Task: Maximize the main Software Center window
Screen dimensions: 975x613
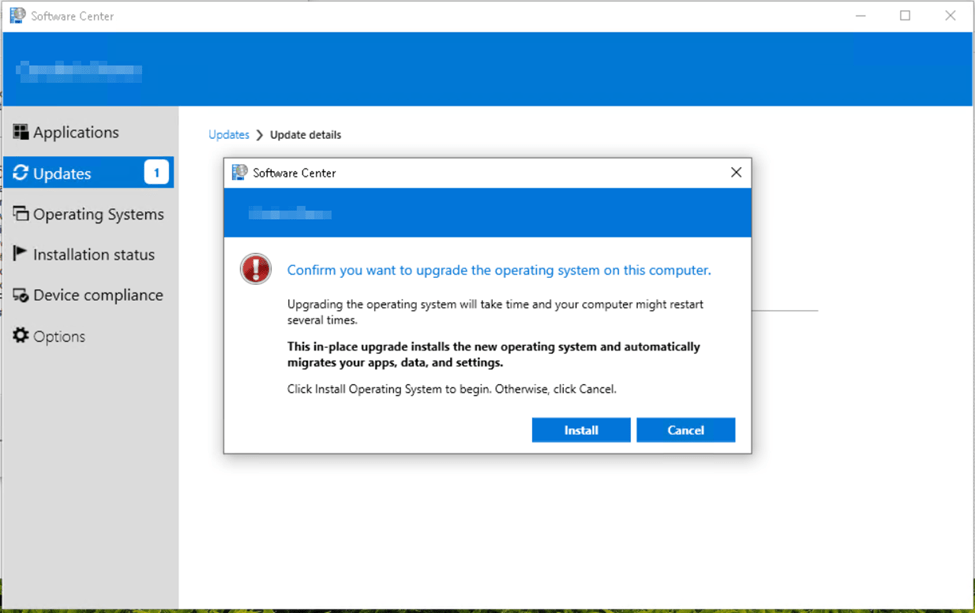Action: tap(905, 16)
